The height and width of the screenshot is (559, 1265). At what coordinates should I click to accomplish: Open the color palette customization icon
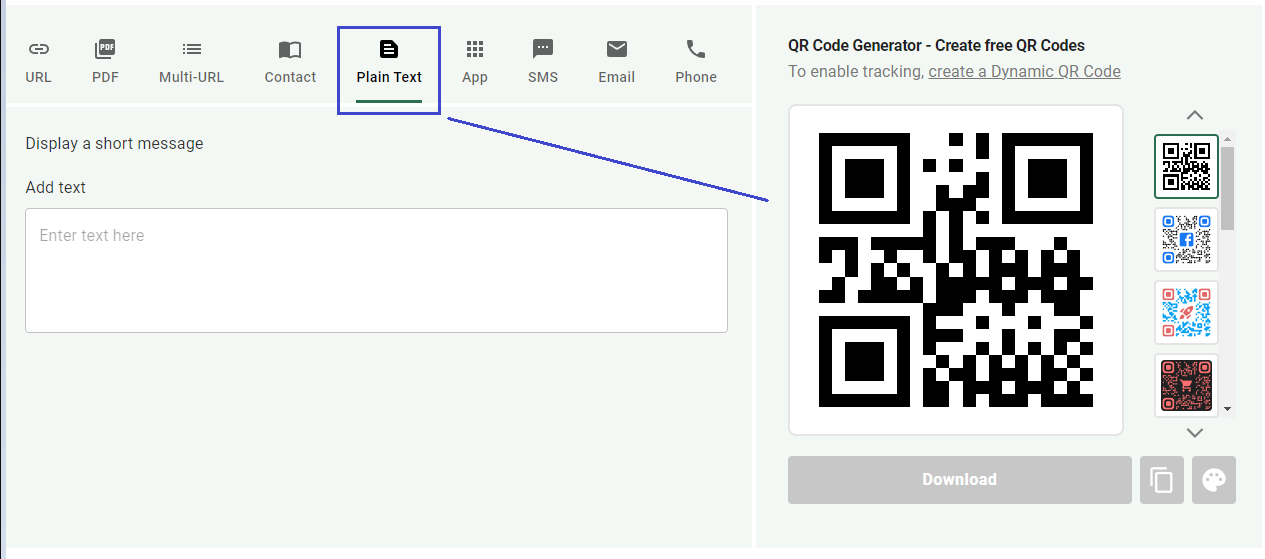(1214, 480)
